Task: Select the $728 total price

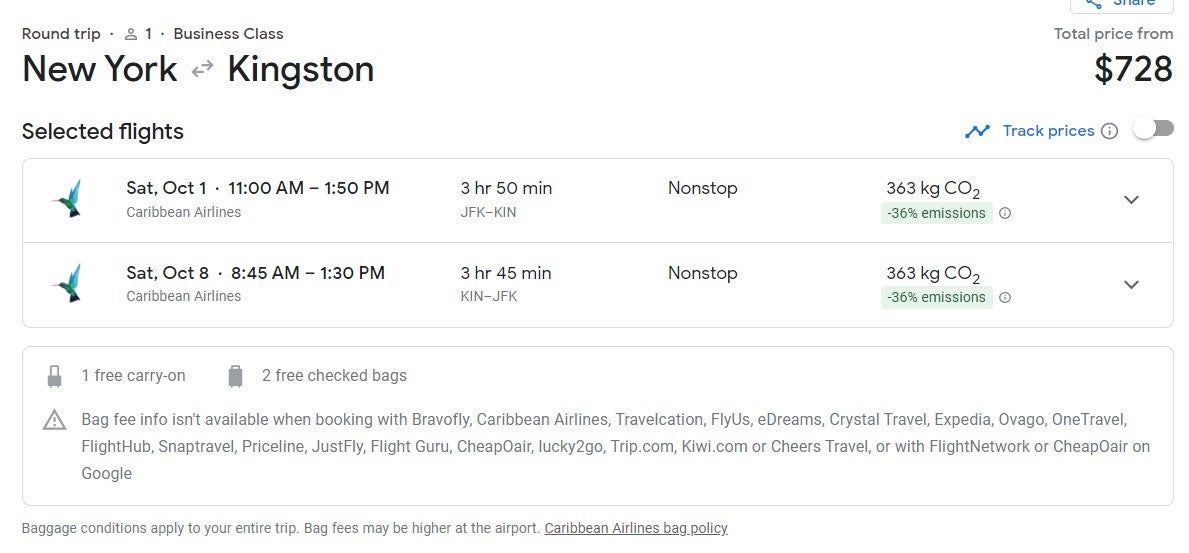Action: tap(1133, 69)
